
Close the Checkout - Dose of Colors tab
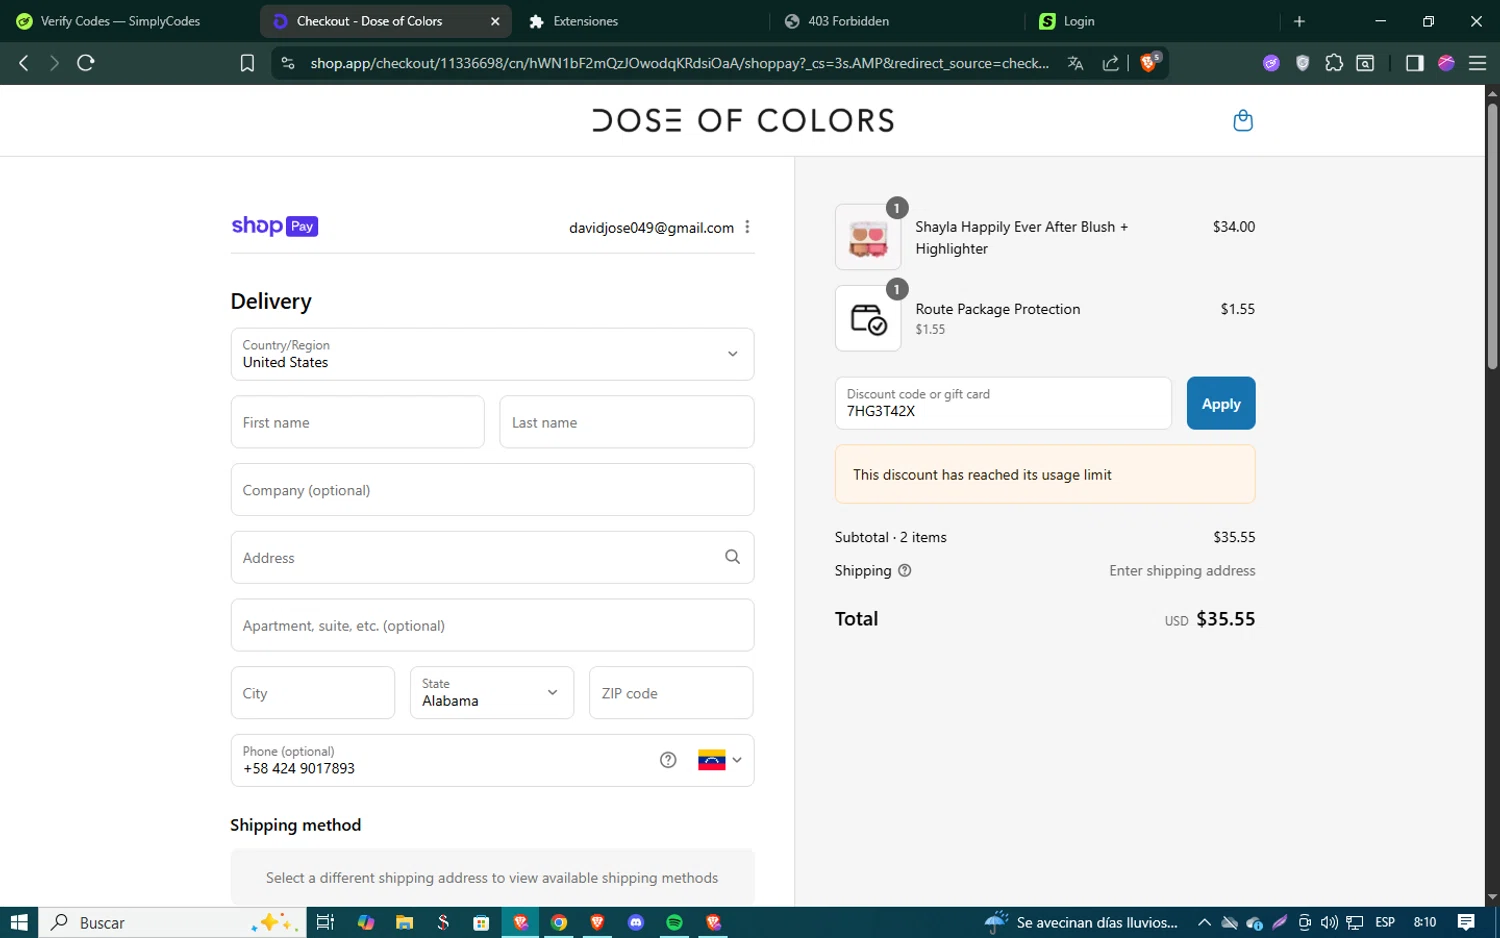click(495, 21)
